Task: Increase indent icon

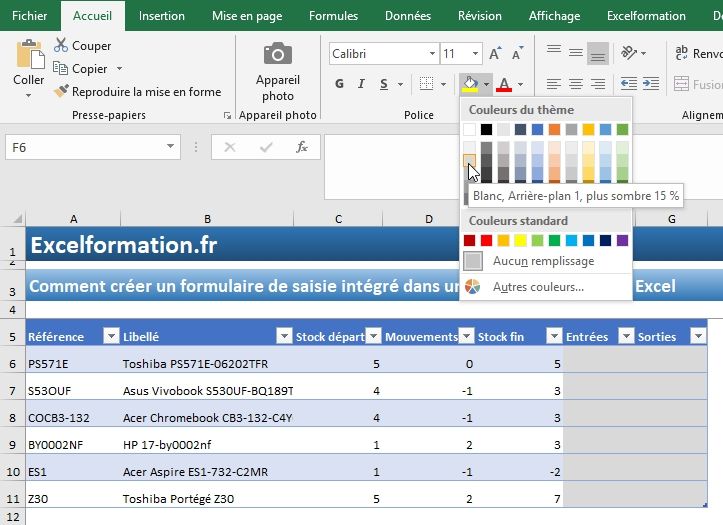Action: pyautogui.click(x=651, y=84)
